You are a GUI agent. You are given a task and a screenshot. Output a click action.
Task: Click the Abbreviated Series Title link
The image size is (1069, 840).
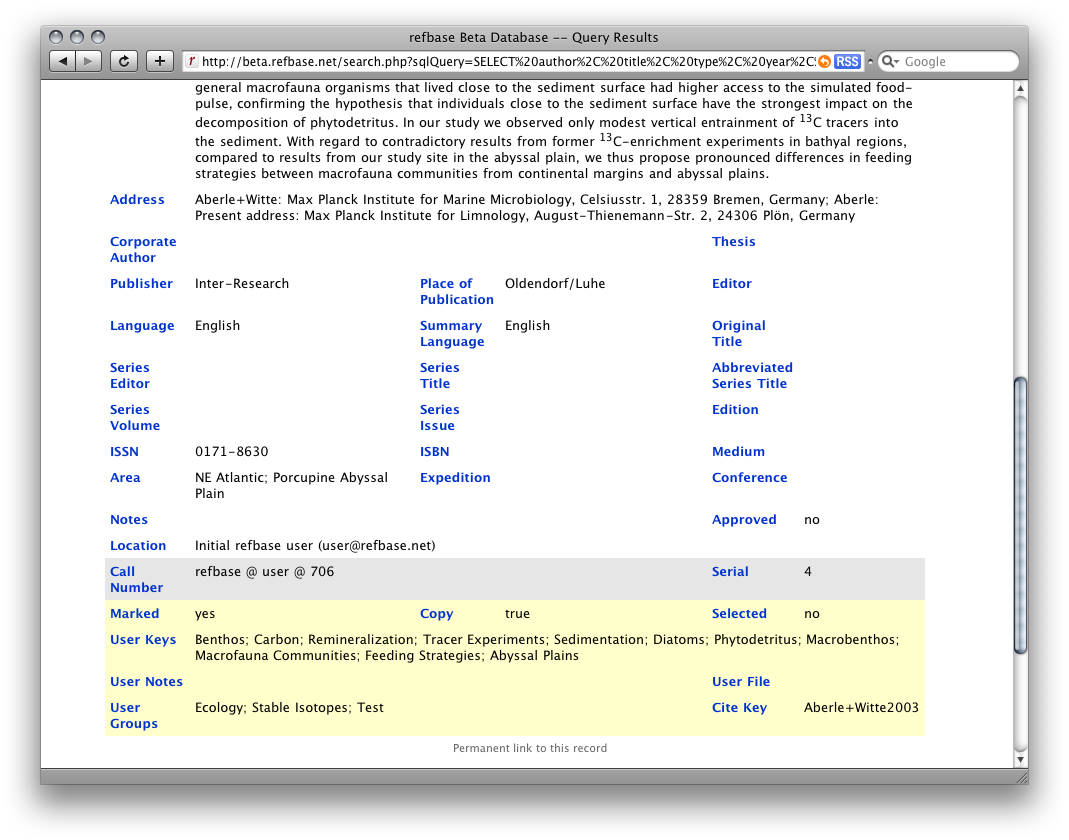pyautogui.click(x=752, y=376)
